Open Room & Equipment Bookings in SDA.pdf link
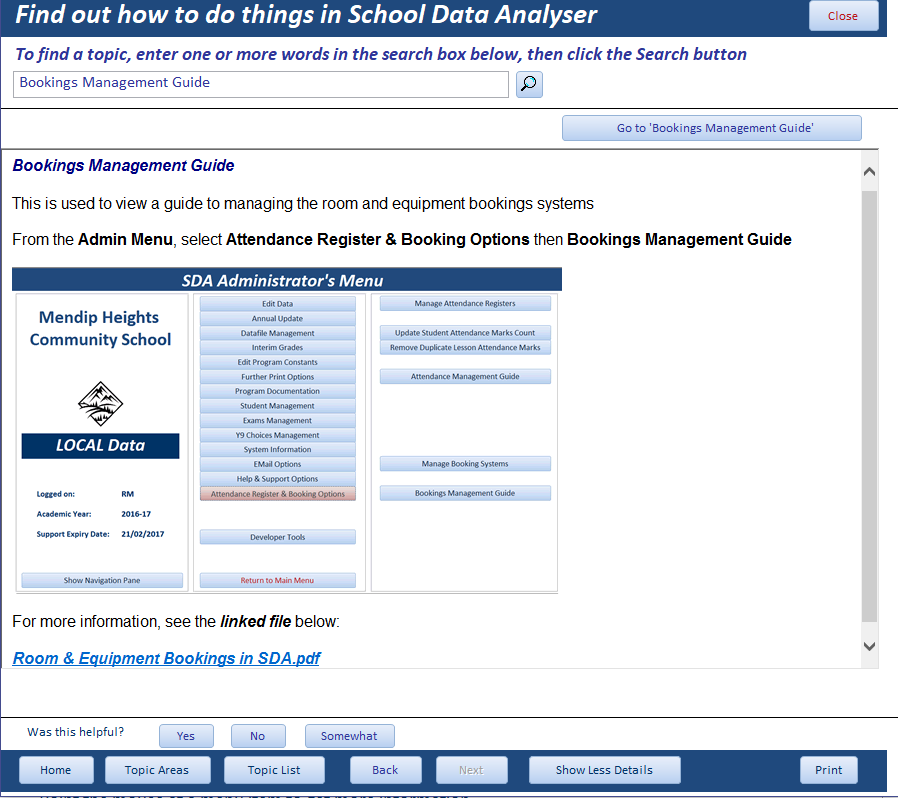Image resolution: width=898 pixels, height=798 pixels. point(166,658)
